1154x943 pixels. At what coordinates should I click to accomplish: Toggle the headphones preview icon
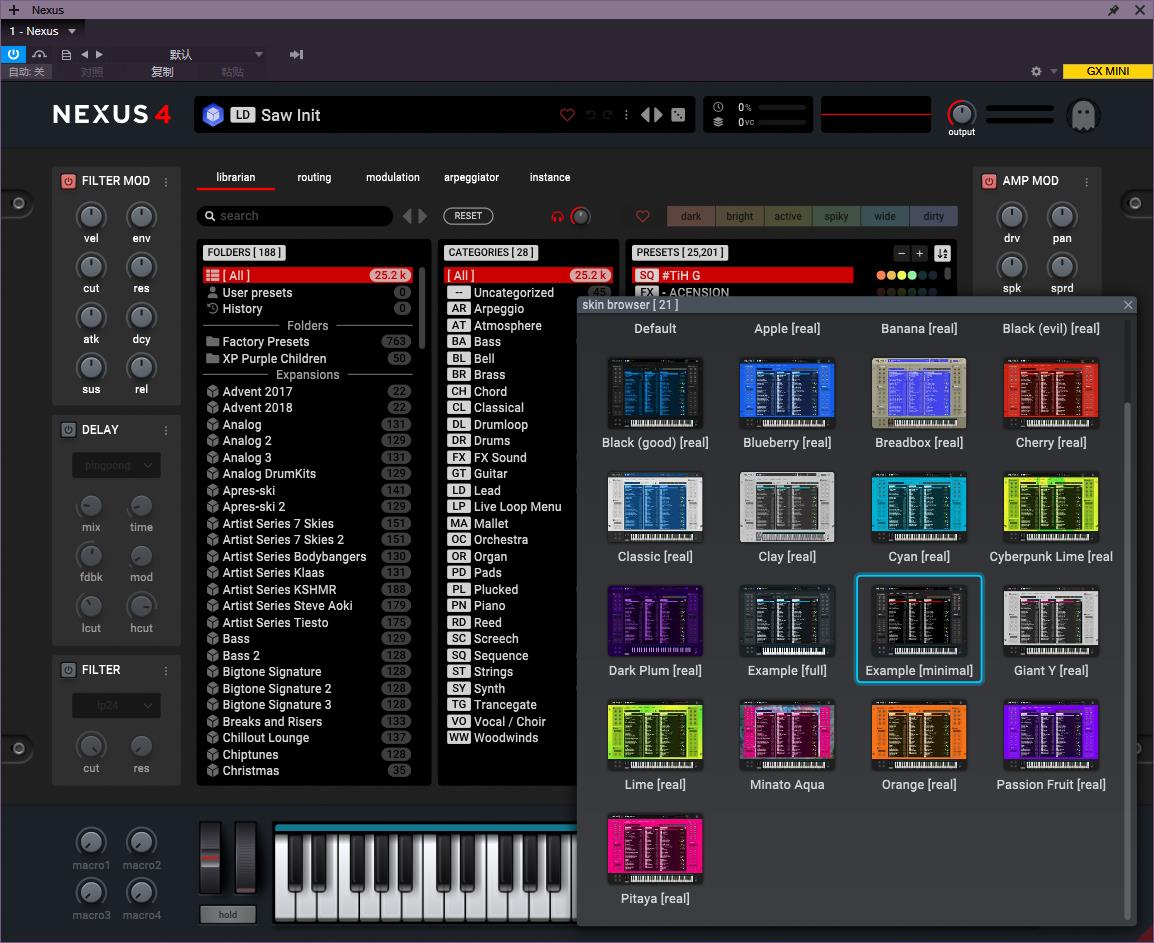pos(558,216)
